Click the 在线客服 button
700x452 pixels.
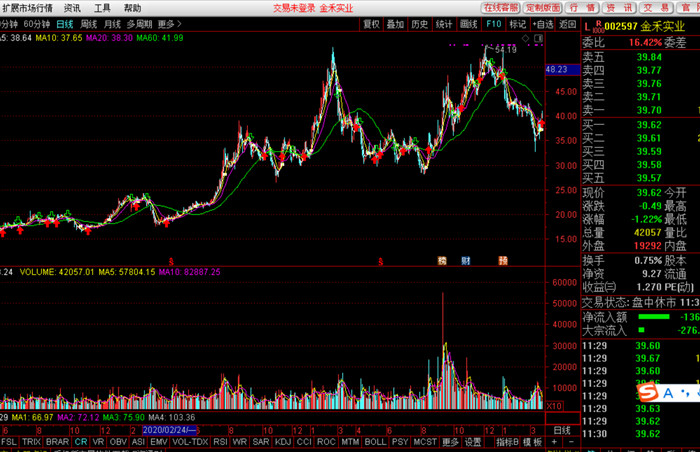click(x=502, y=7)
